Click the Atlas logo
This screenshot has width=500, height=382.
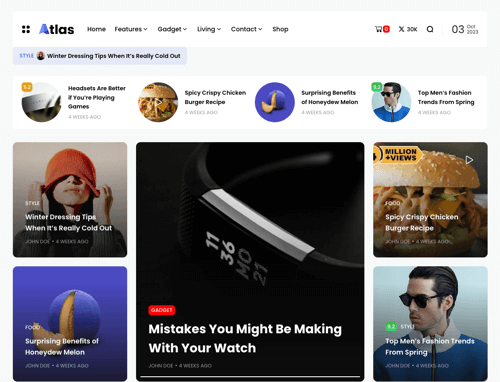pos(56,29)
